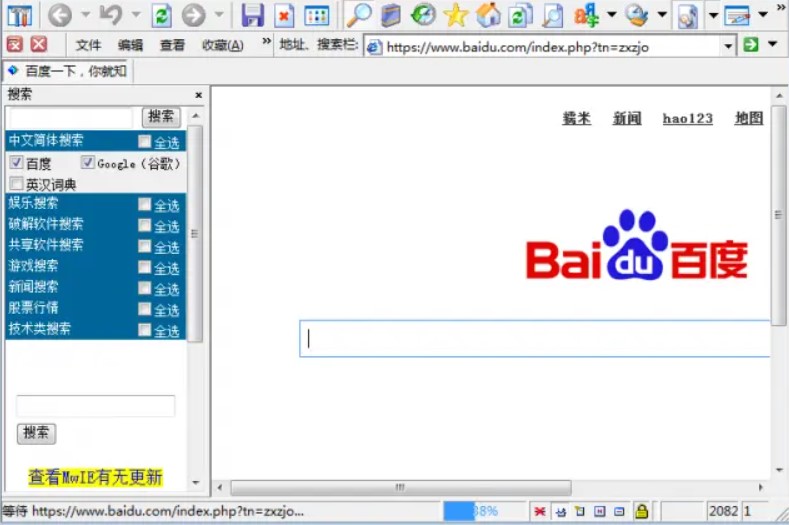Click the yellow-cornered square status bar icon
This screenshot has width=789, height=525.
(x=580, y=511)
